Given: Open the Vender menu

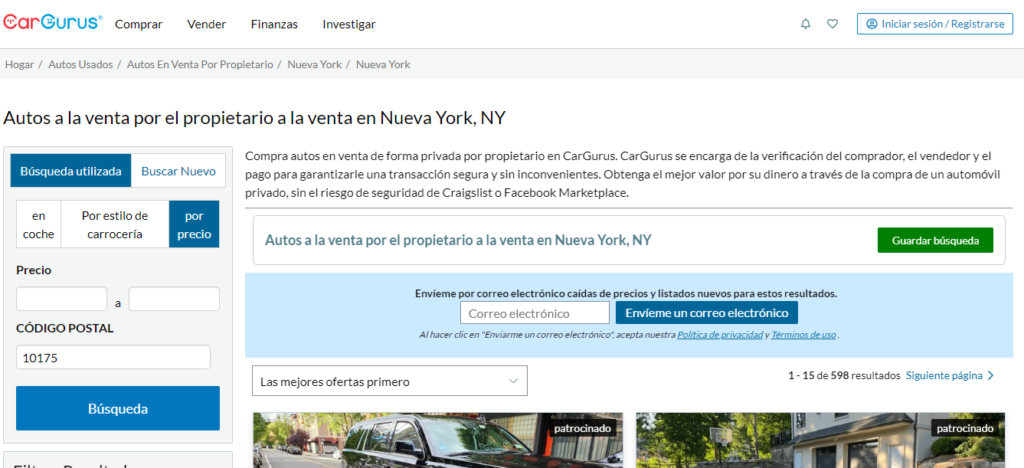Looking at the screenshot, I should pos(206,24).
